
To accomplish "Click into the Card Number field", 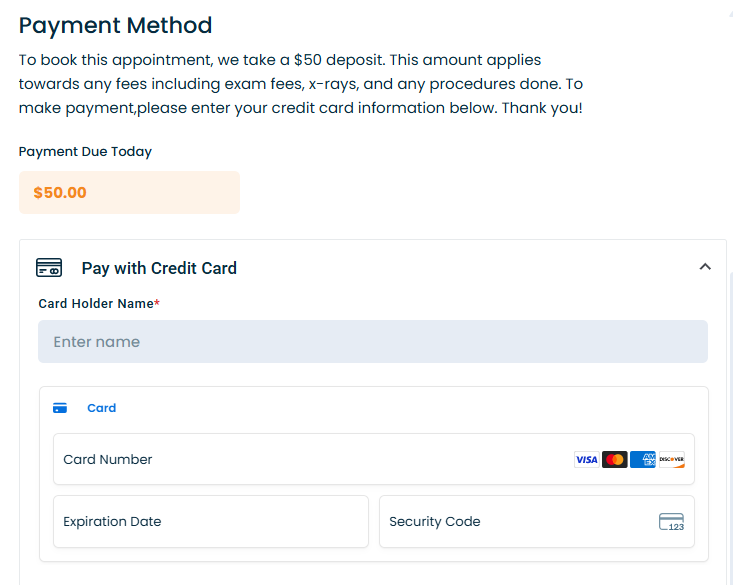I will coord(300,460).
